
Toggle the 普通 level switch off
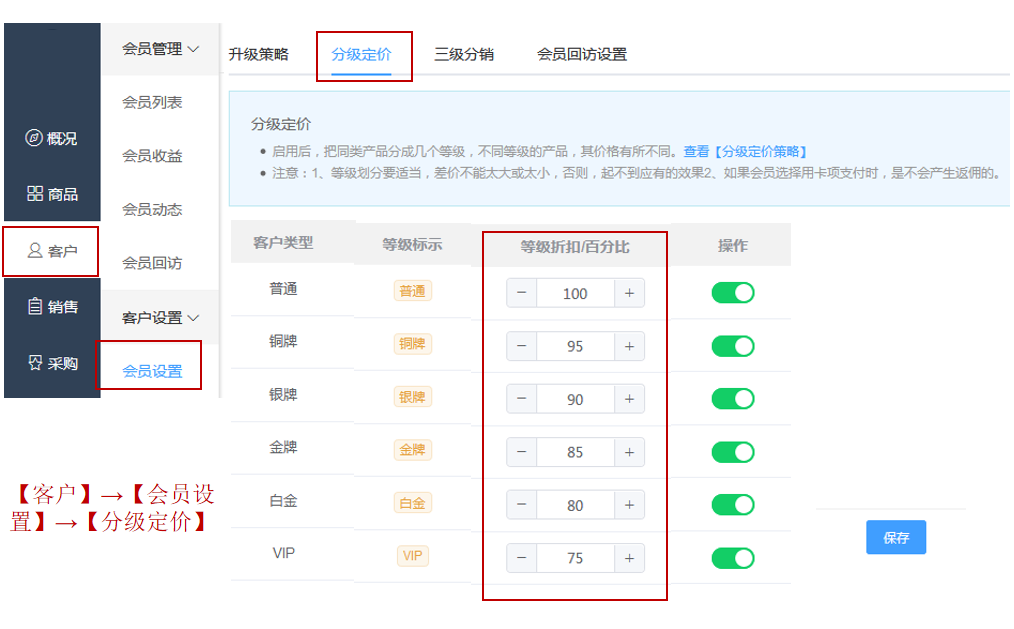click(x=733, y=293)
